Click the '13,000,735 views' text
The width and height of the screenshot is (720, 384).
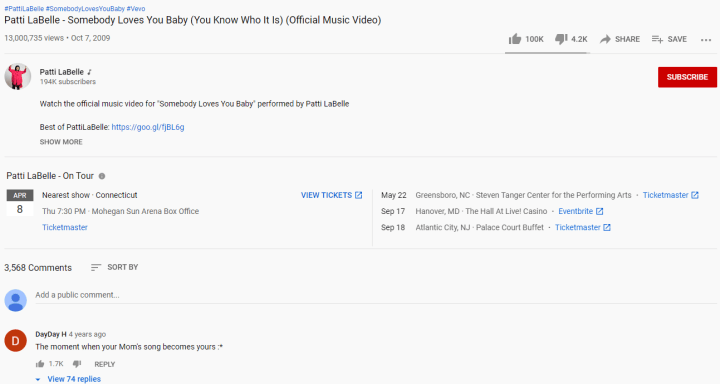34,38
